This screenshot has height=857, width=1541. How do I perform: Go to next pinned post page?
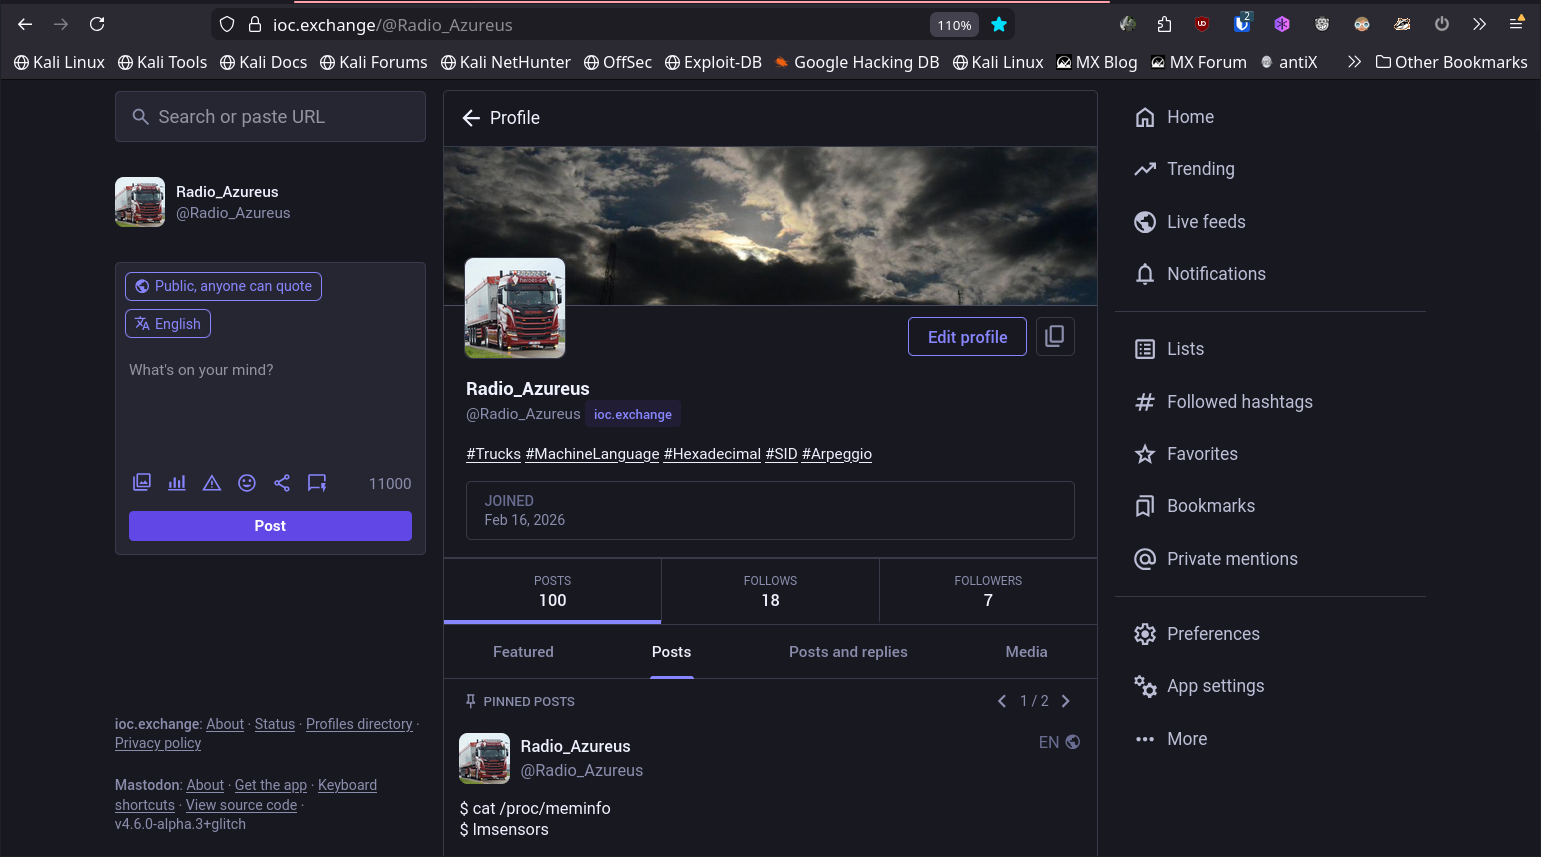coord(1066,701)
